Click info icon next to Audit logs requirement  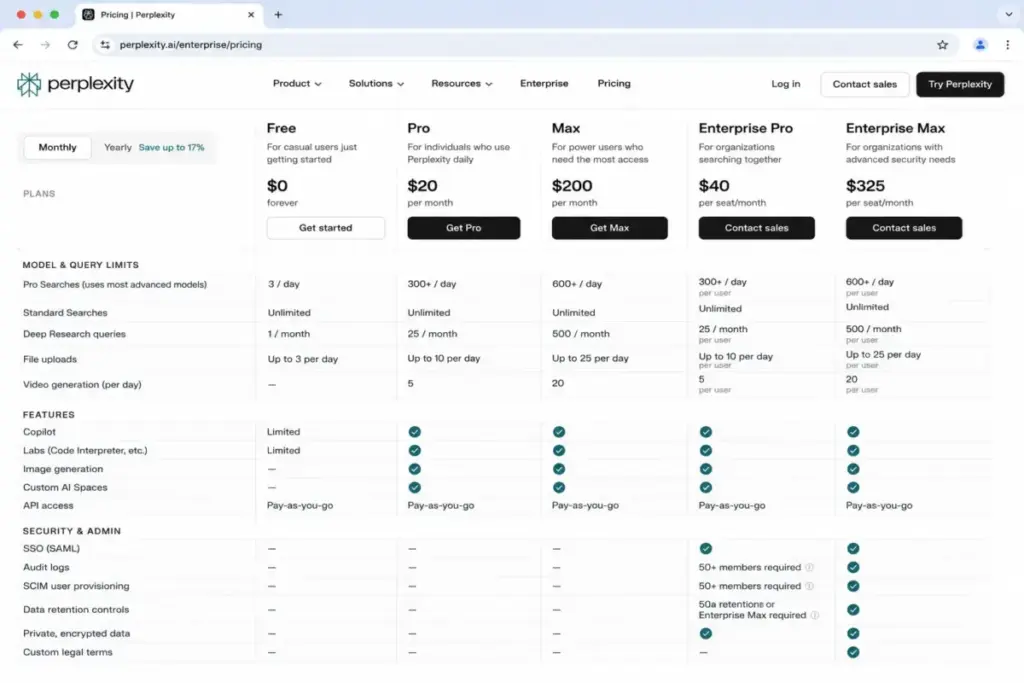pyautogui.click(x=810, y=567)
